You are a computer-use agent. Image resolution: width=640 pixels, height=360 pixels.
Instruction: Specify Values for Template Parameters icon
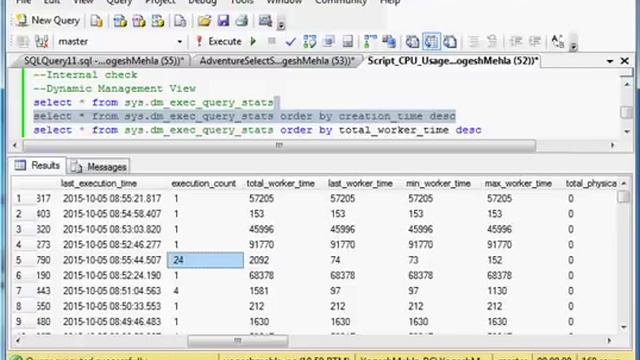(x=558, y=42)
